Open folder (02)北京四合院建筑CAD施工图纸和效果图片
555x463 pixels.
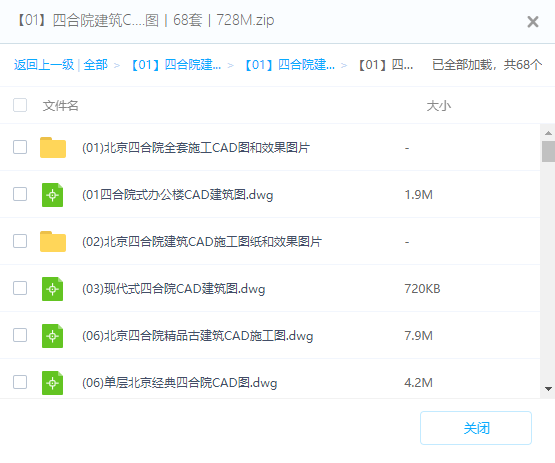pyautogui.click(x=202, y=242)
